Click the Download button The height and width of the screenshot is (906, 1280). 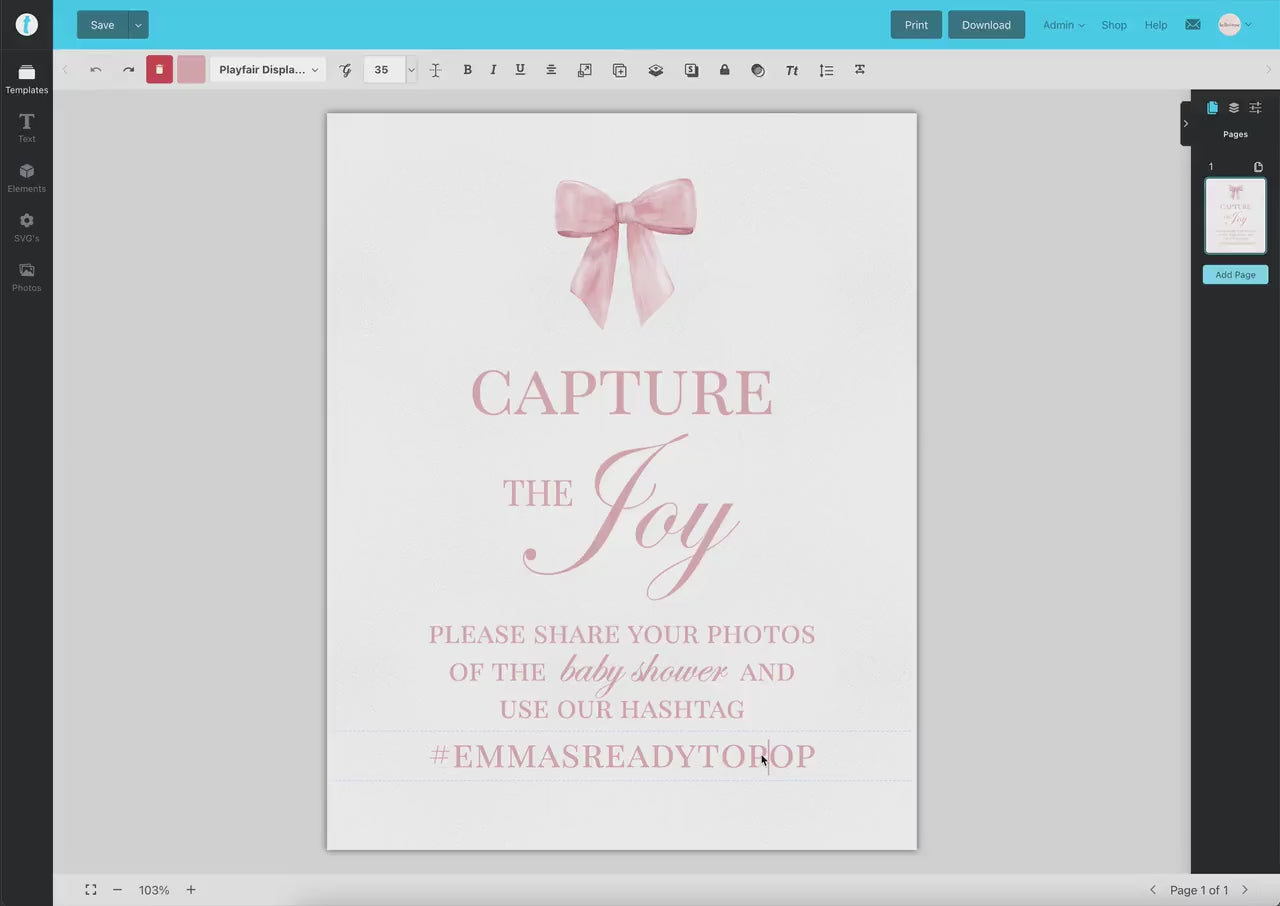click(x=986, y=25)
